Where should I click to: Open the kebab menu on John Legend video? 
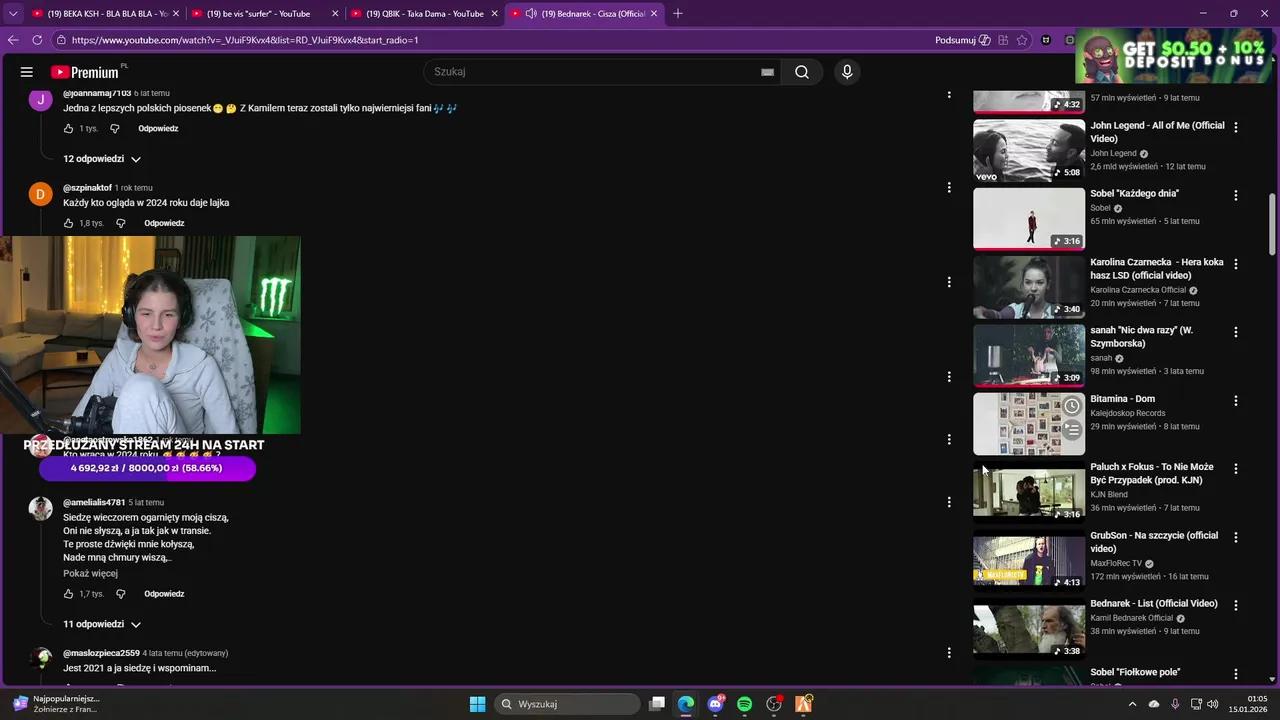click(1236, 127)
